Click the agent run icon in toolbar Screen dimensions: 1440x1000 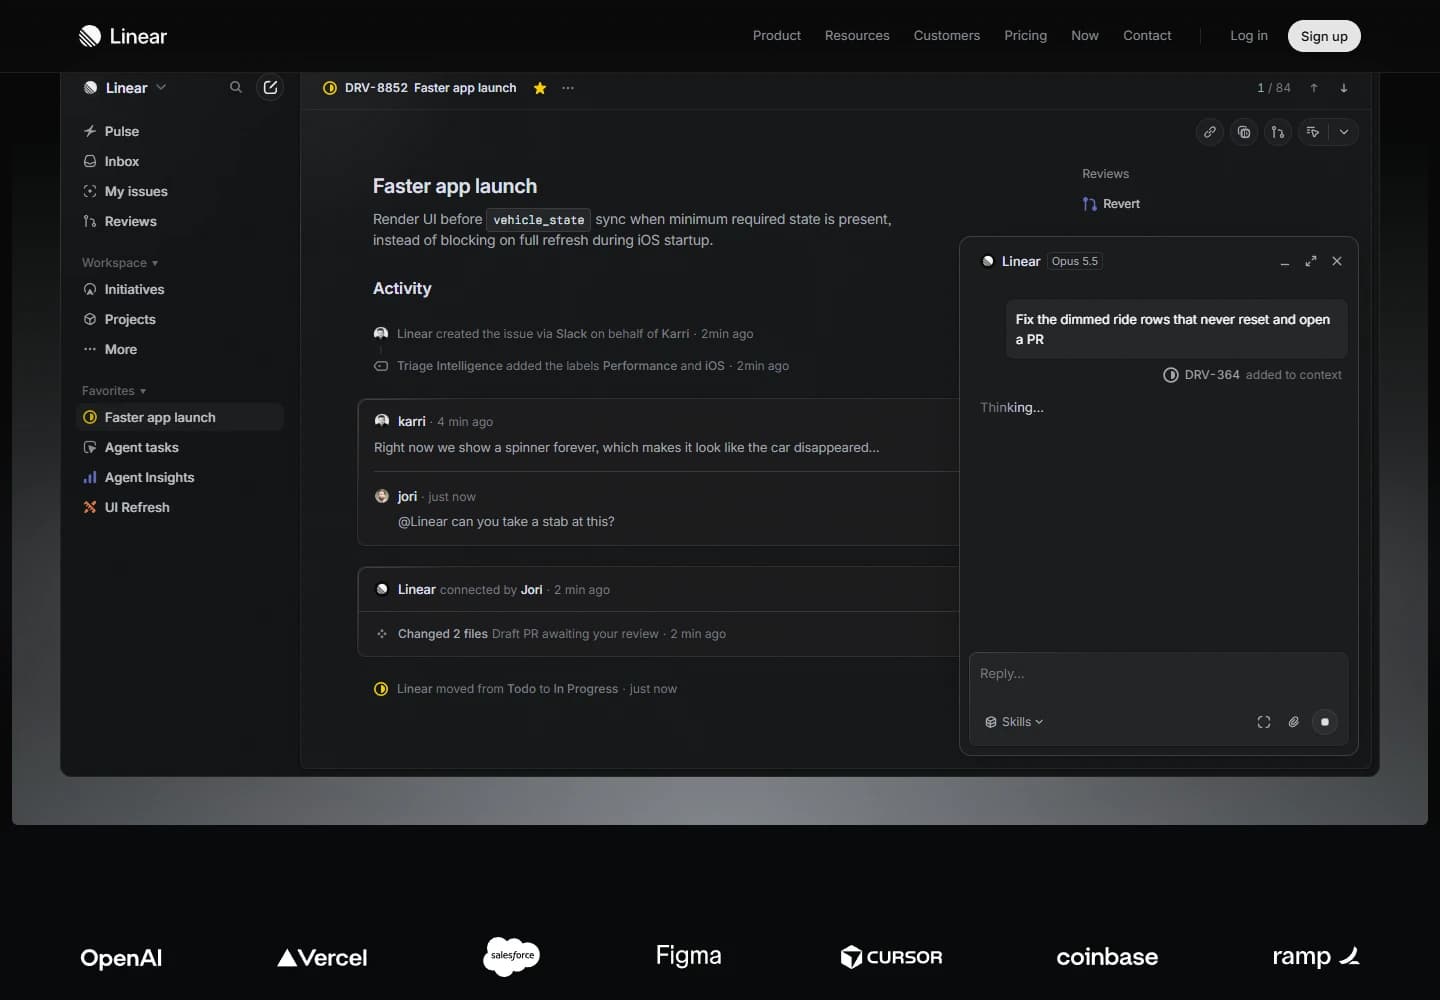pyautogui.click(x=1313, y=132)
